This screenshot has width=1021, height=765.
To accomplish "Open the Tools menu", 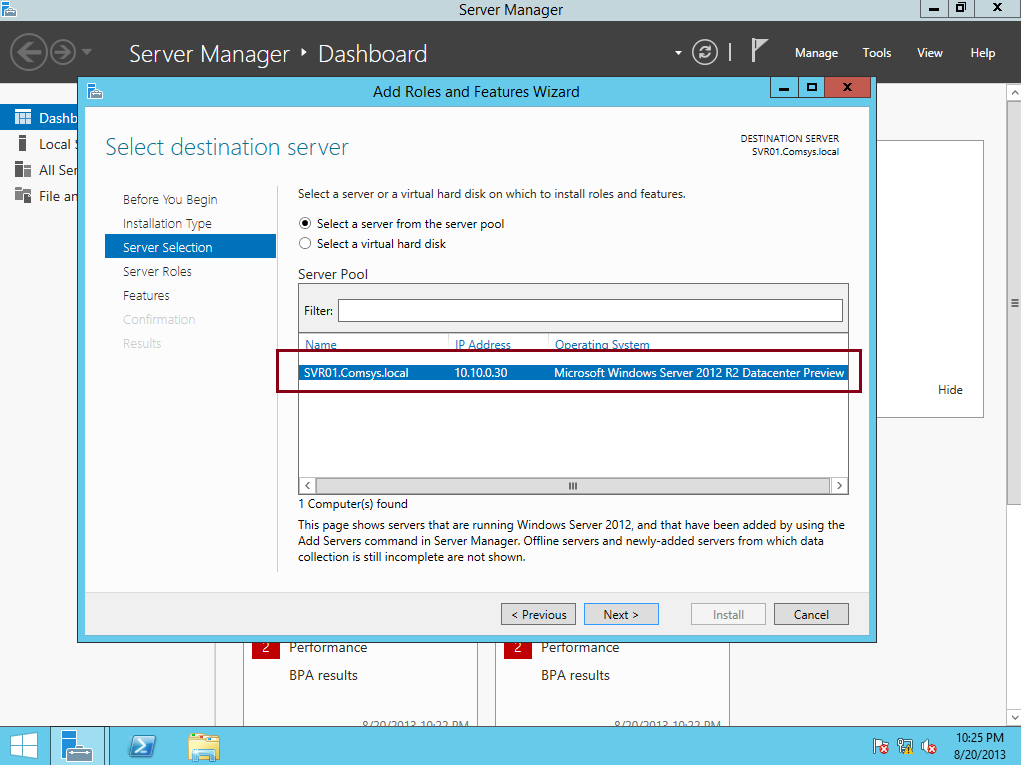I will [x=876, y=53].
